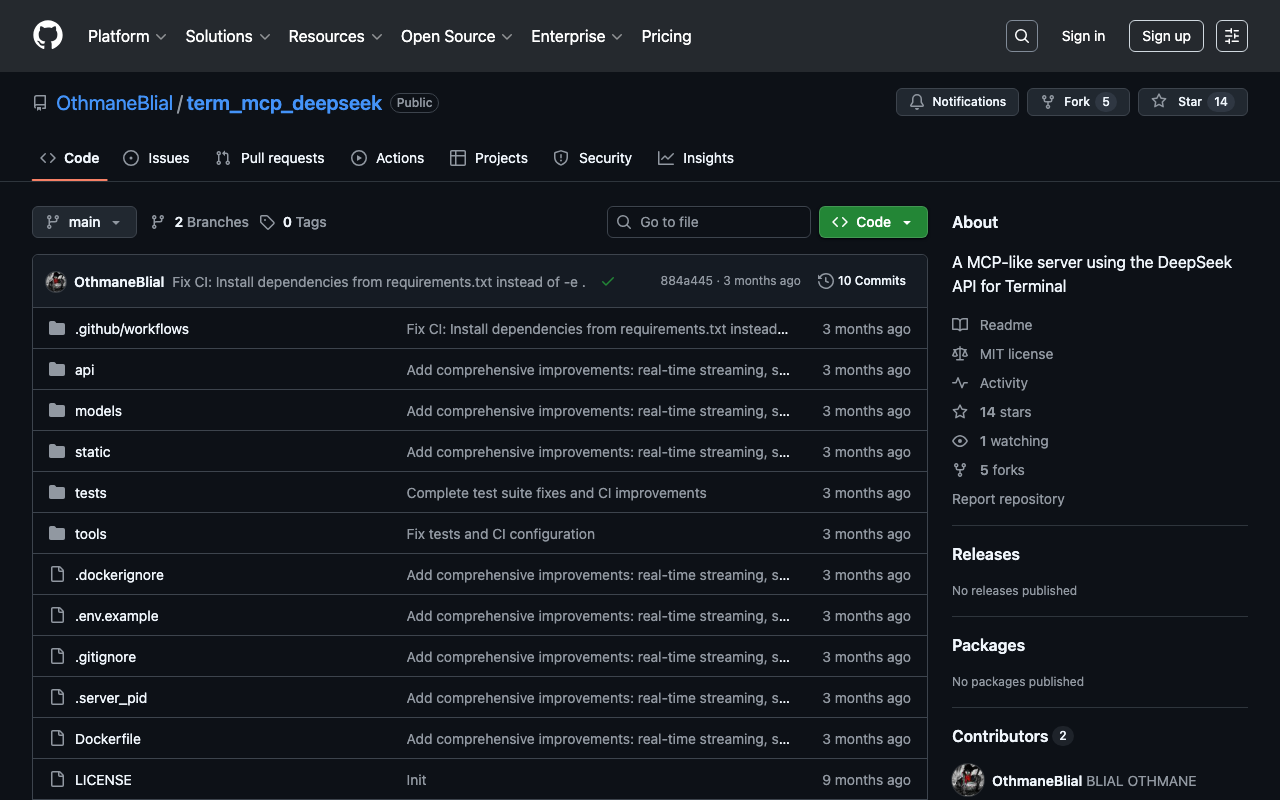1280x800 pixels.
Task: Expand the Platform navigation menu
Action: pyautogui.click(x=127, y=36)
